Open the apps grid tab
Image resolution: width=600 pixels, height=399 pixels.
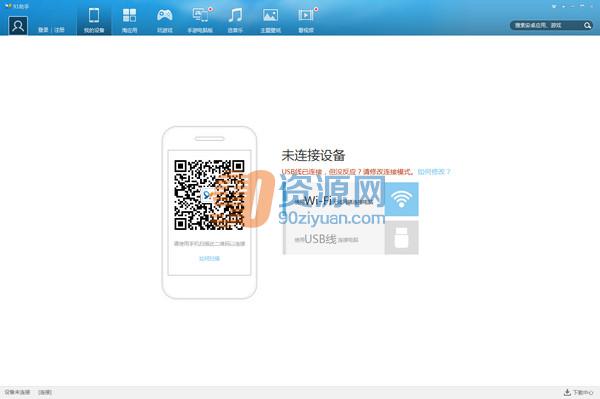tap(129, 20)
